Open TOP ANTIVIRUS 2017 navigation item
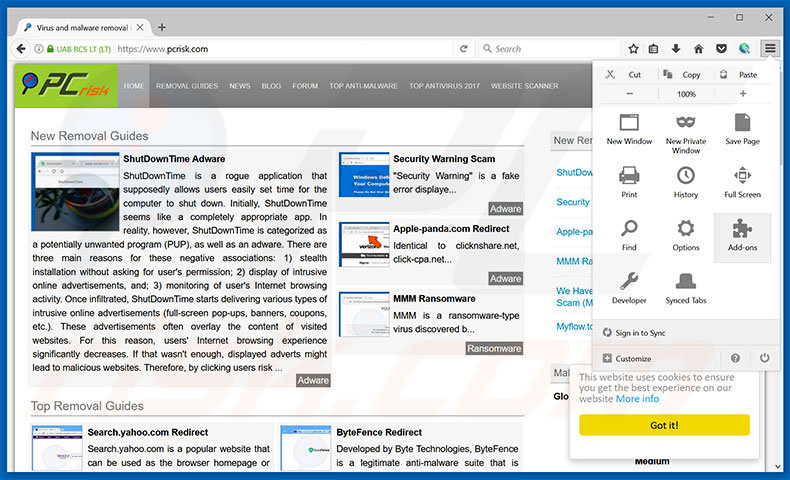The height and width of the screenshot is (480, 790). click(444, 86)
